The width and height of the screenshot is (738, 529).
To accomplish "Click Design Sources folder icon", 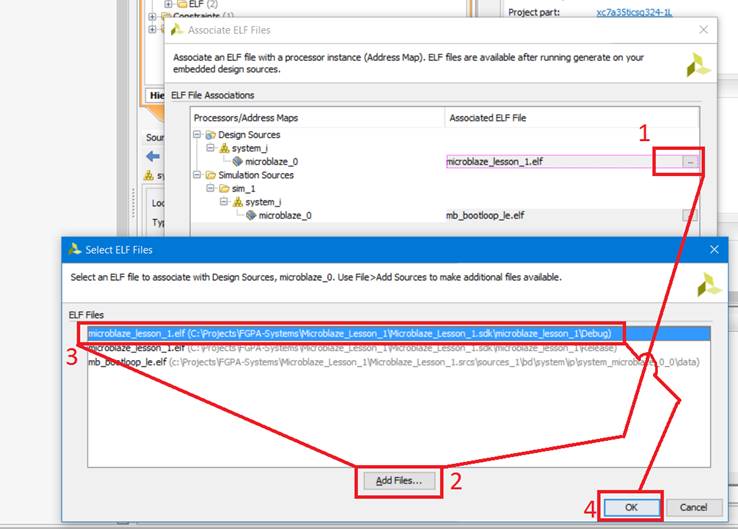I will pos(211,134).
